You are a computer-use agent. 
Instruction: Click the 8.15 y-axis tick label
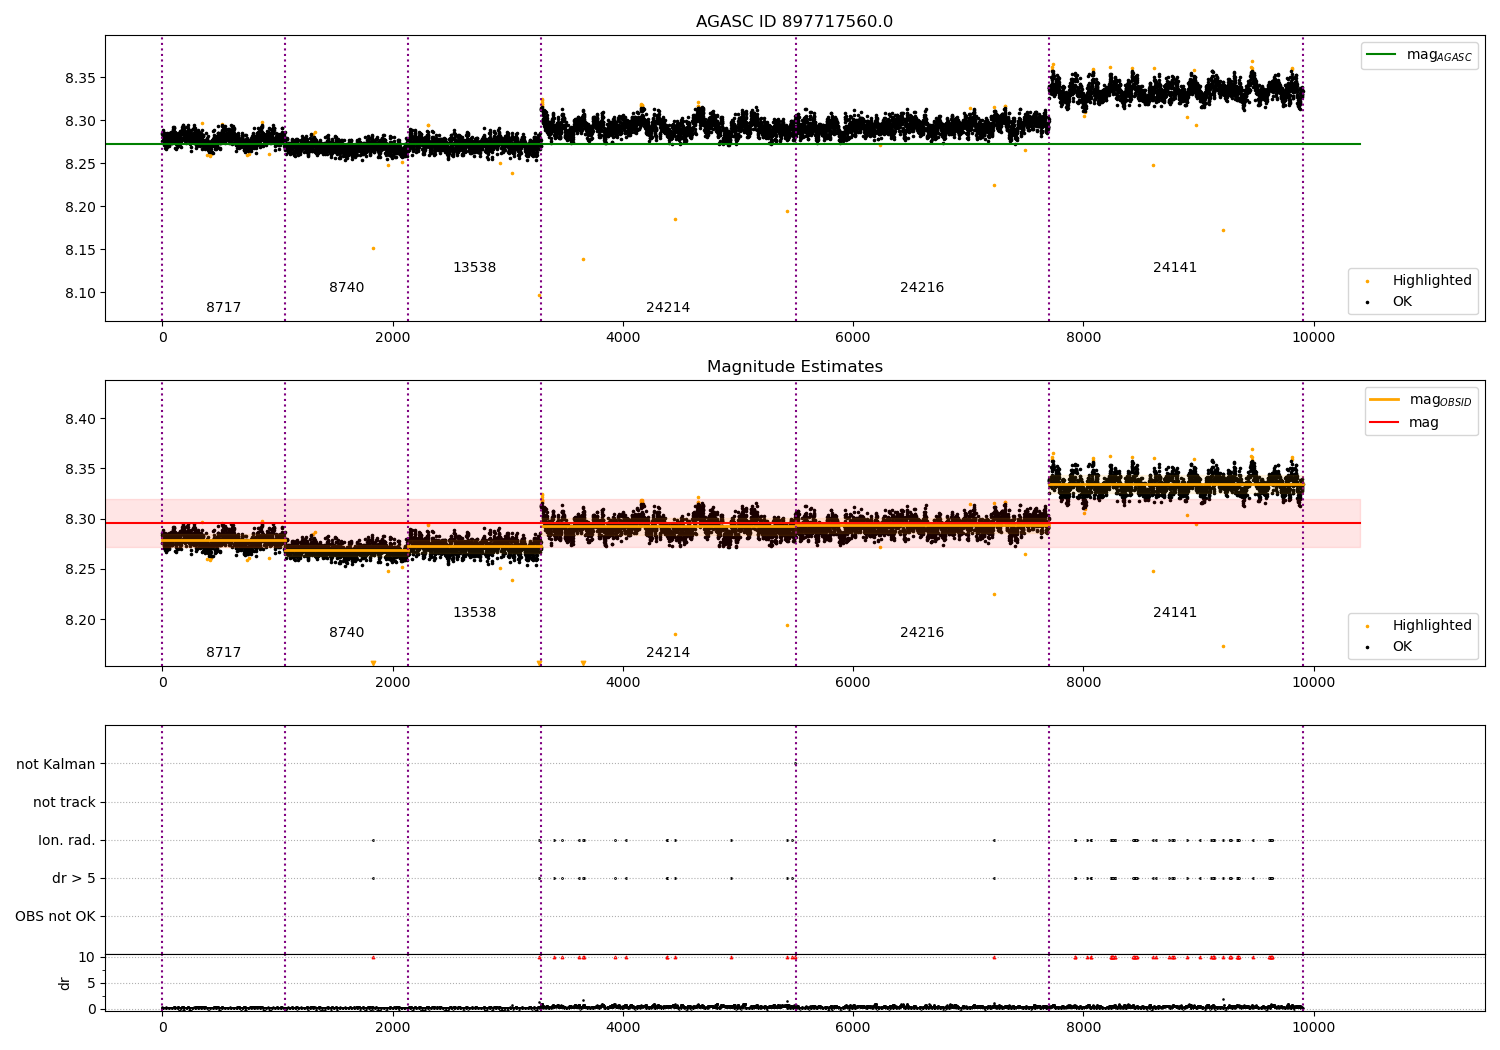pyautogui.click(x=80, y=250)
